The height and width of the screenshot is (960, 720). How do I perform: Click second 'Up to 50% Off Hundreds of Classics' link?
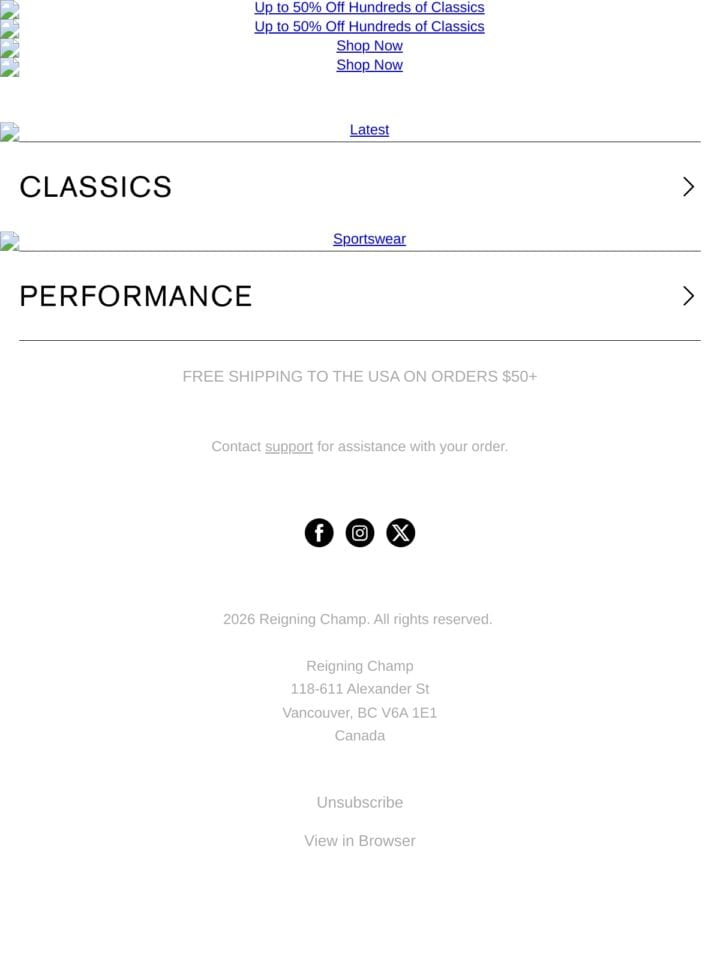[x=369, y=27]
